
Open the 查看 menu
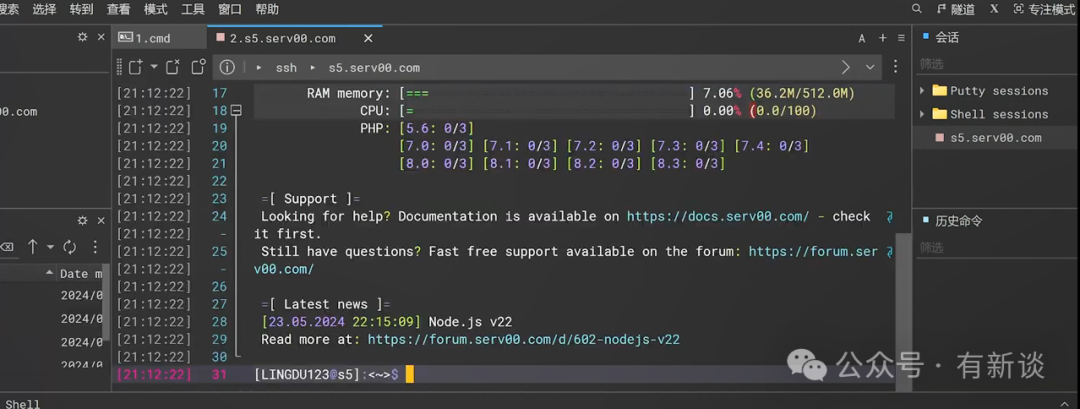[x=118, y=9]
